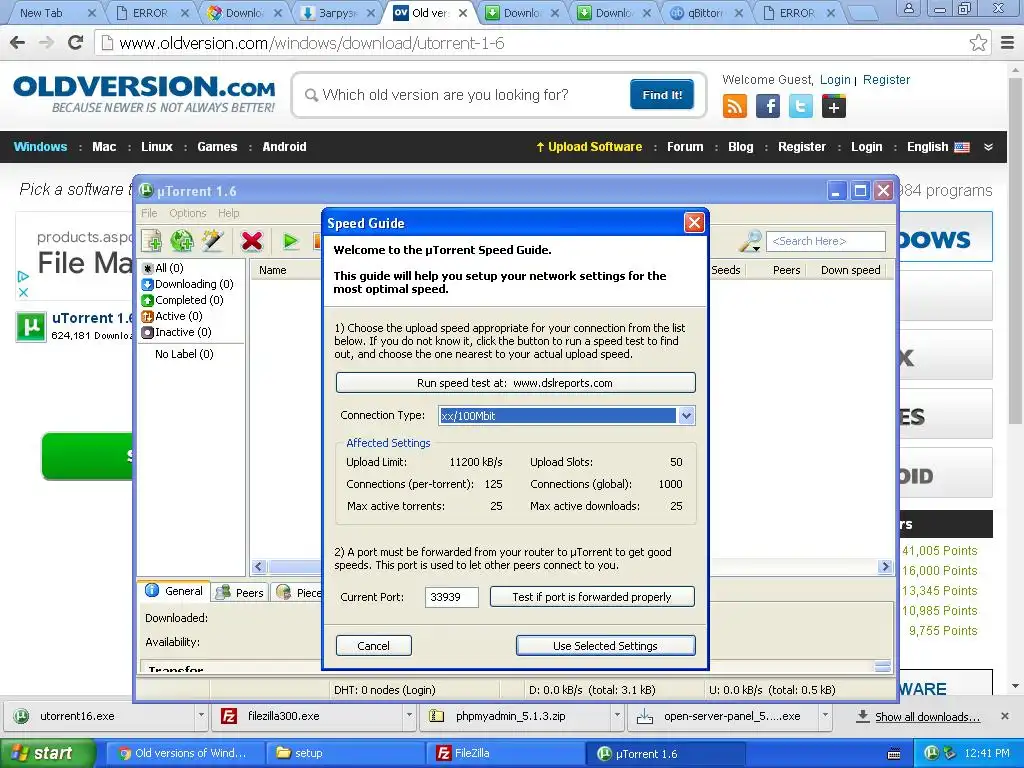Click the Downloading category icon in sidebar
Viewport: 1024px width, 768px height.
pyautogui.click(x=148, y=284)
